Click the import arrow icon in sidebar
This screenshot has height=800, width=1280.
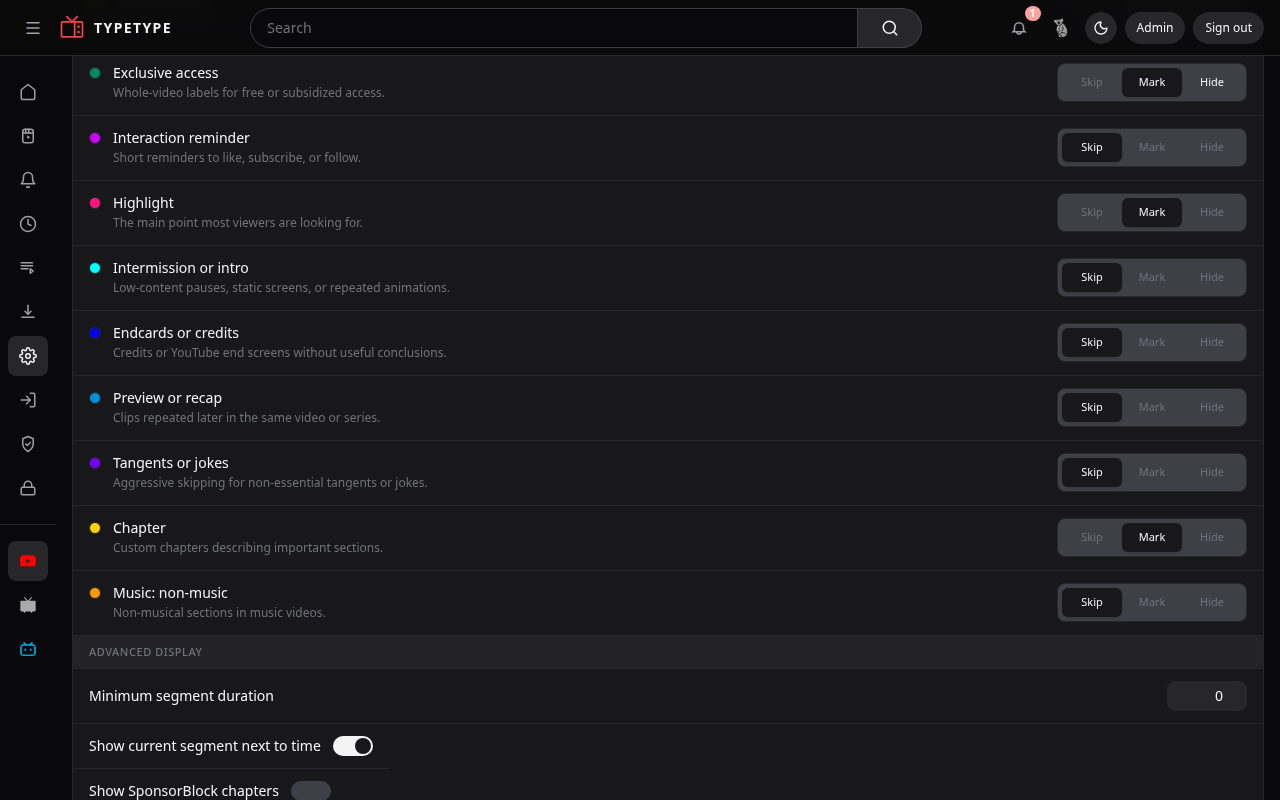coord(28,400)
